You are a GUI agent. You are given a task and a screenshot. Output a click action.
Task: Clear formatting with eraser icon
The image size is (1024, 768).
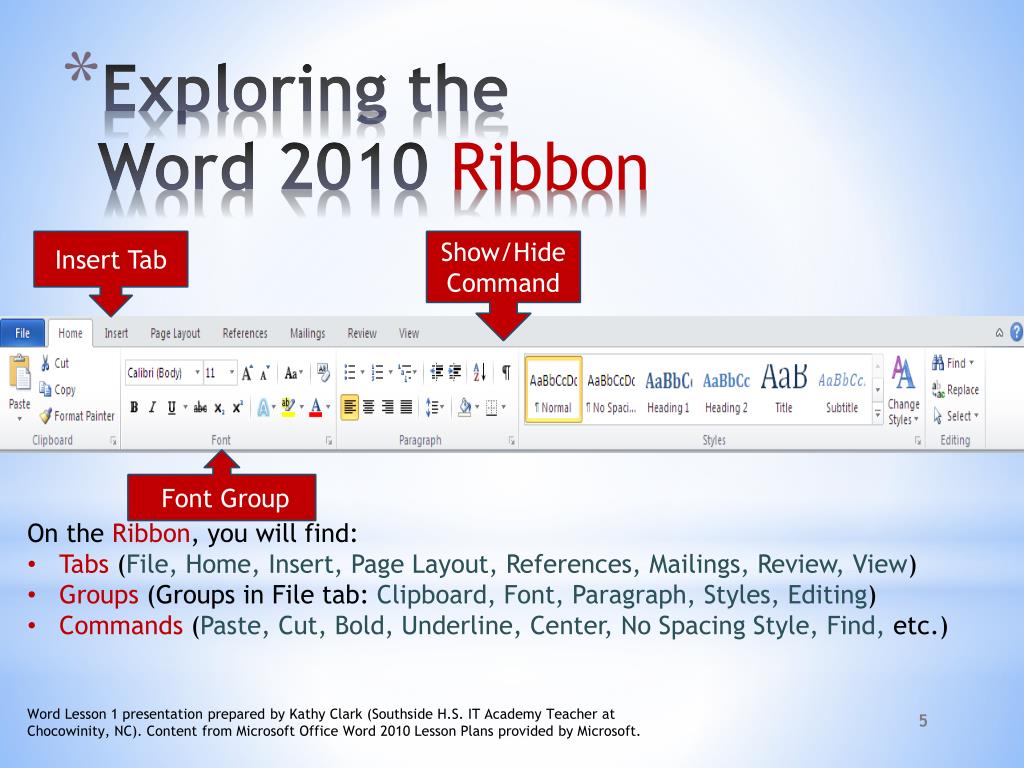point(323,372)
